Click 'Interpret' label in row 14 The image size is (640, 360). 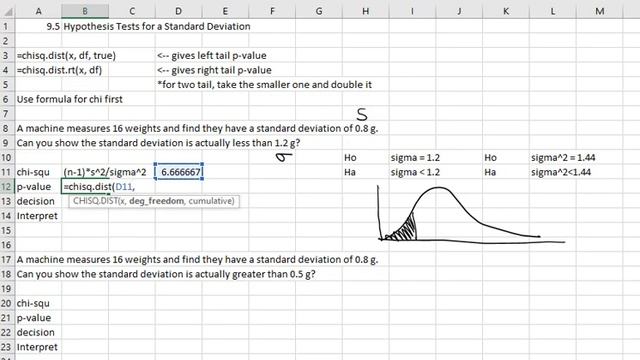click(x=37, y=216)
